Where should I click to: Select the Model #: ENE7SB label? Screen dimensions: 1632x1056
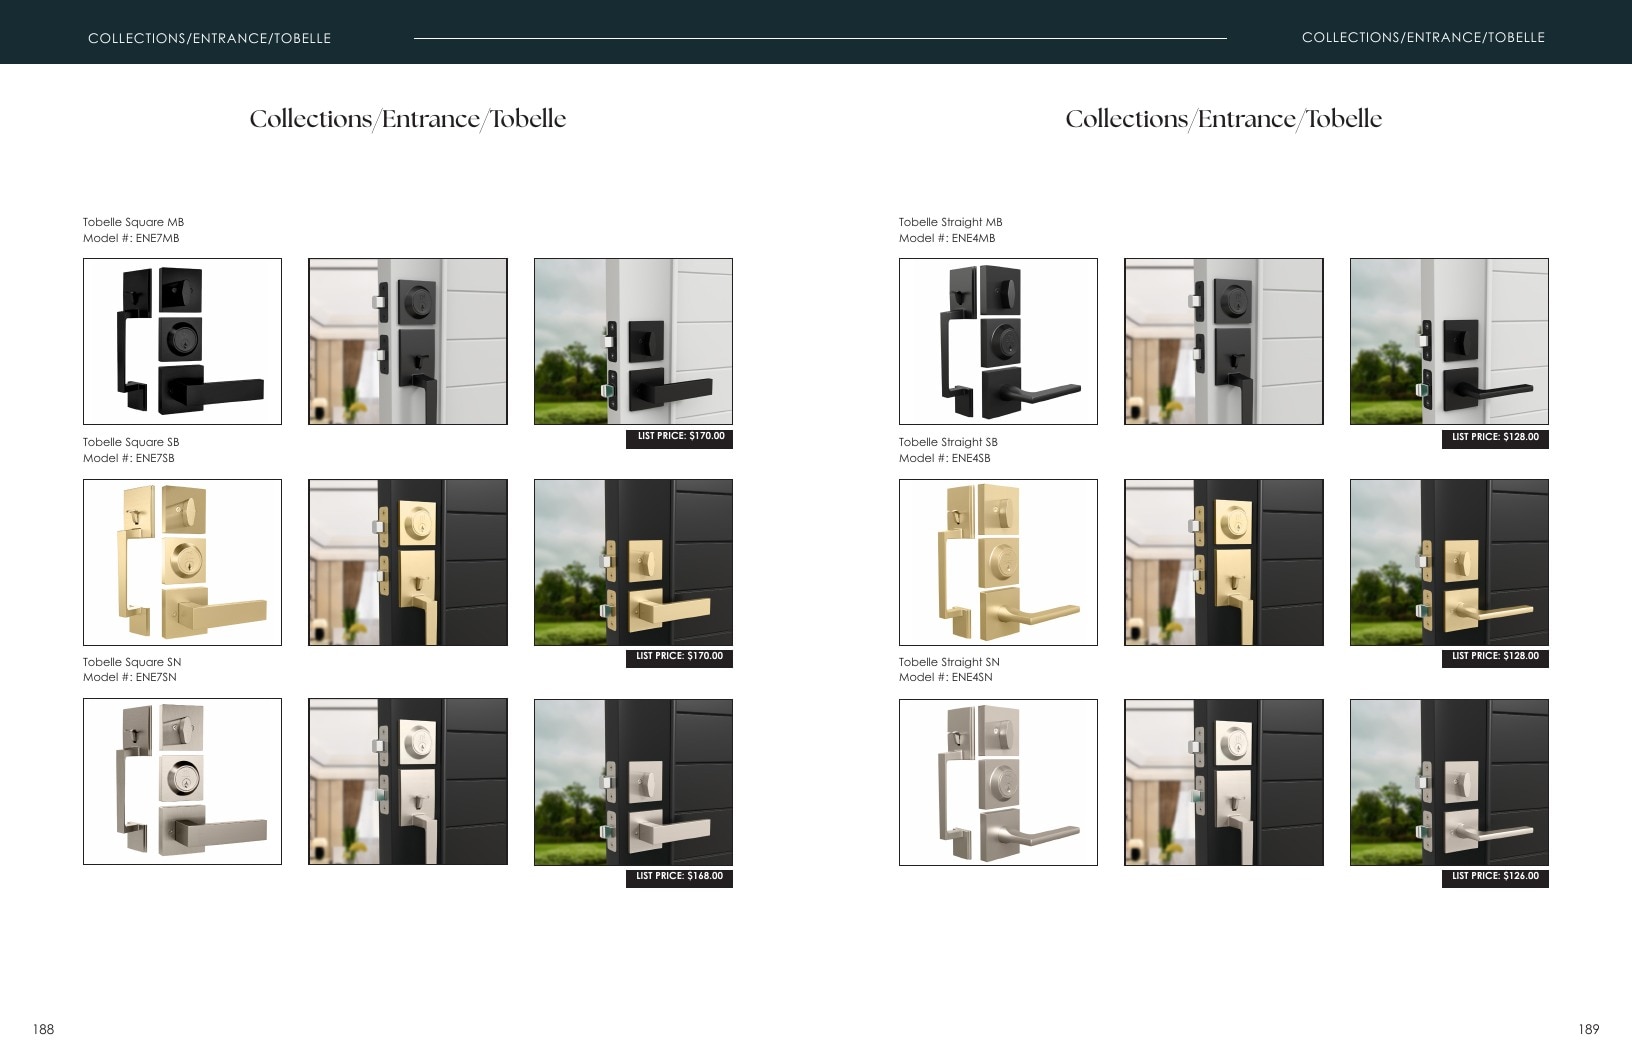[128, 458]
